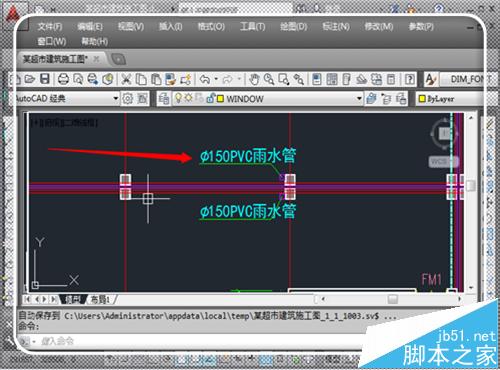This screenshot has width=500, height=370.
Task: Select the Zoom Window tool
Action: (284, 79)
